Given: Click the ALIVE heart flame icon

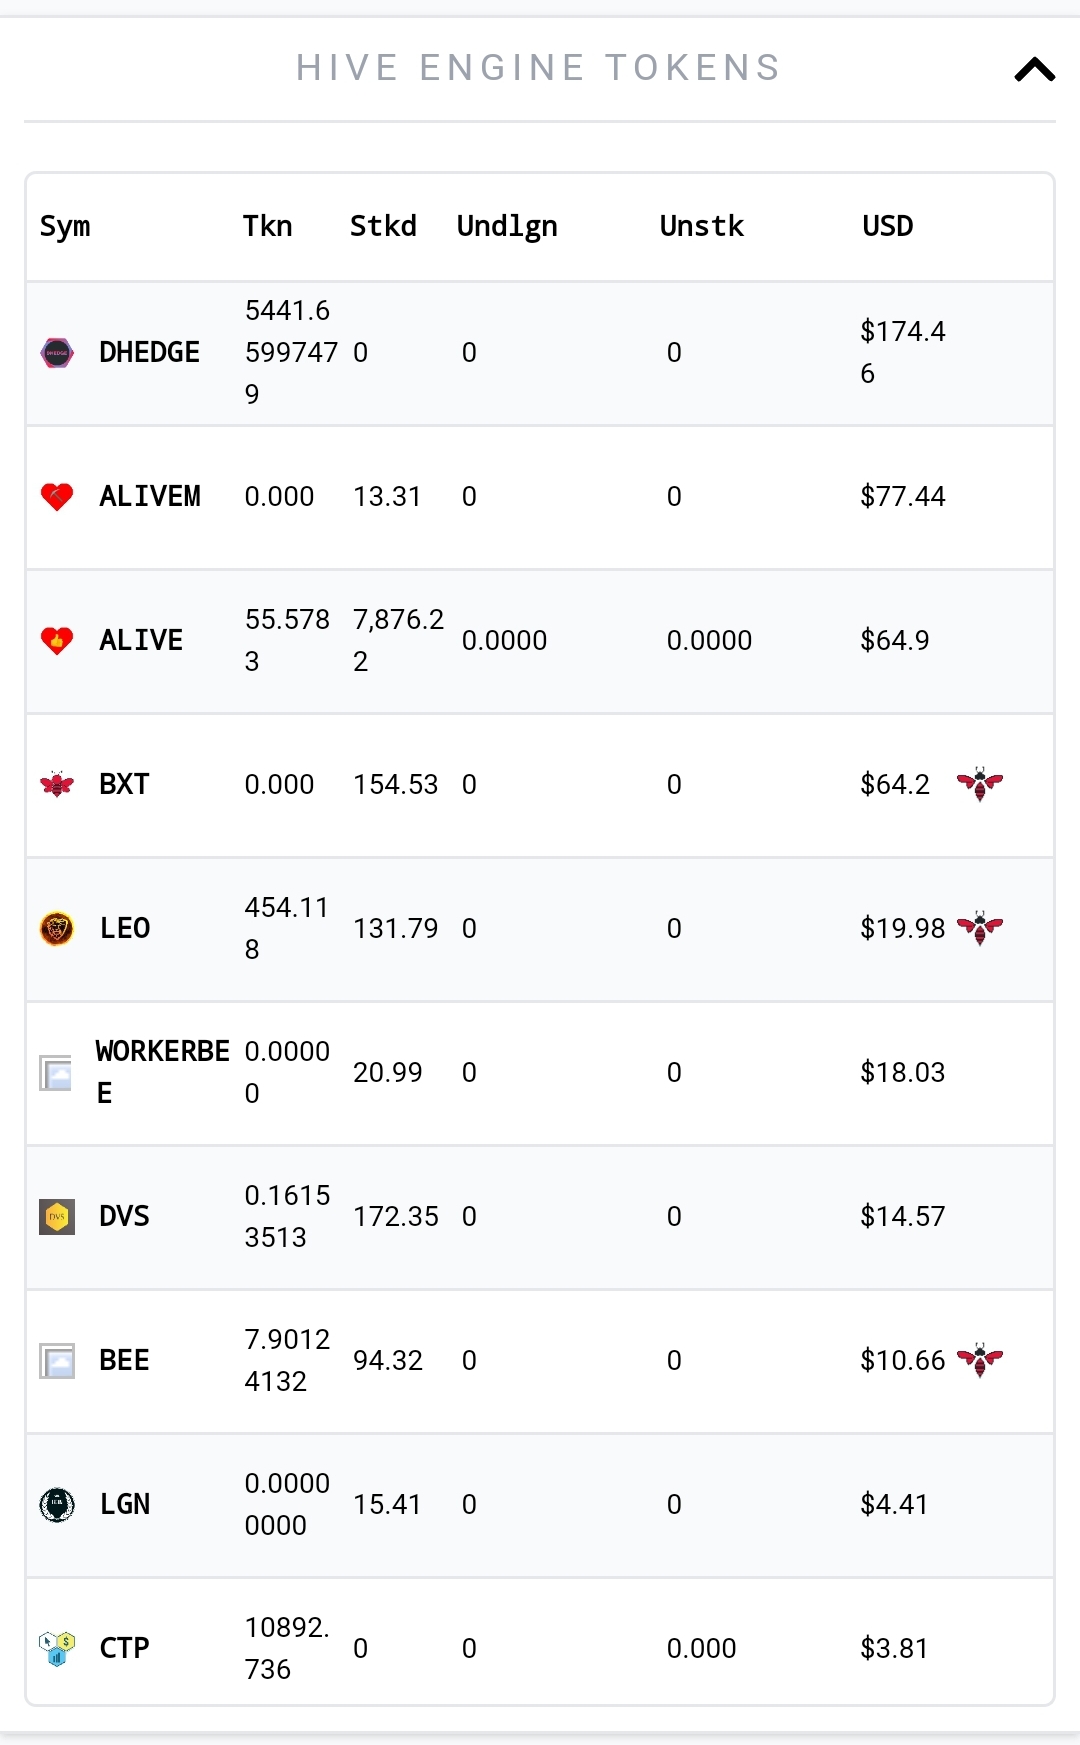Looking at the screenshot, I should pyautogui.click(x=57, y=641).
